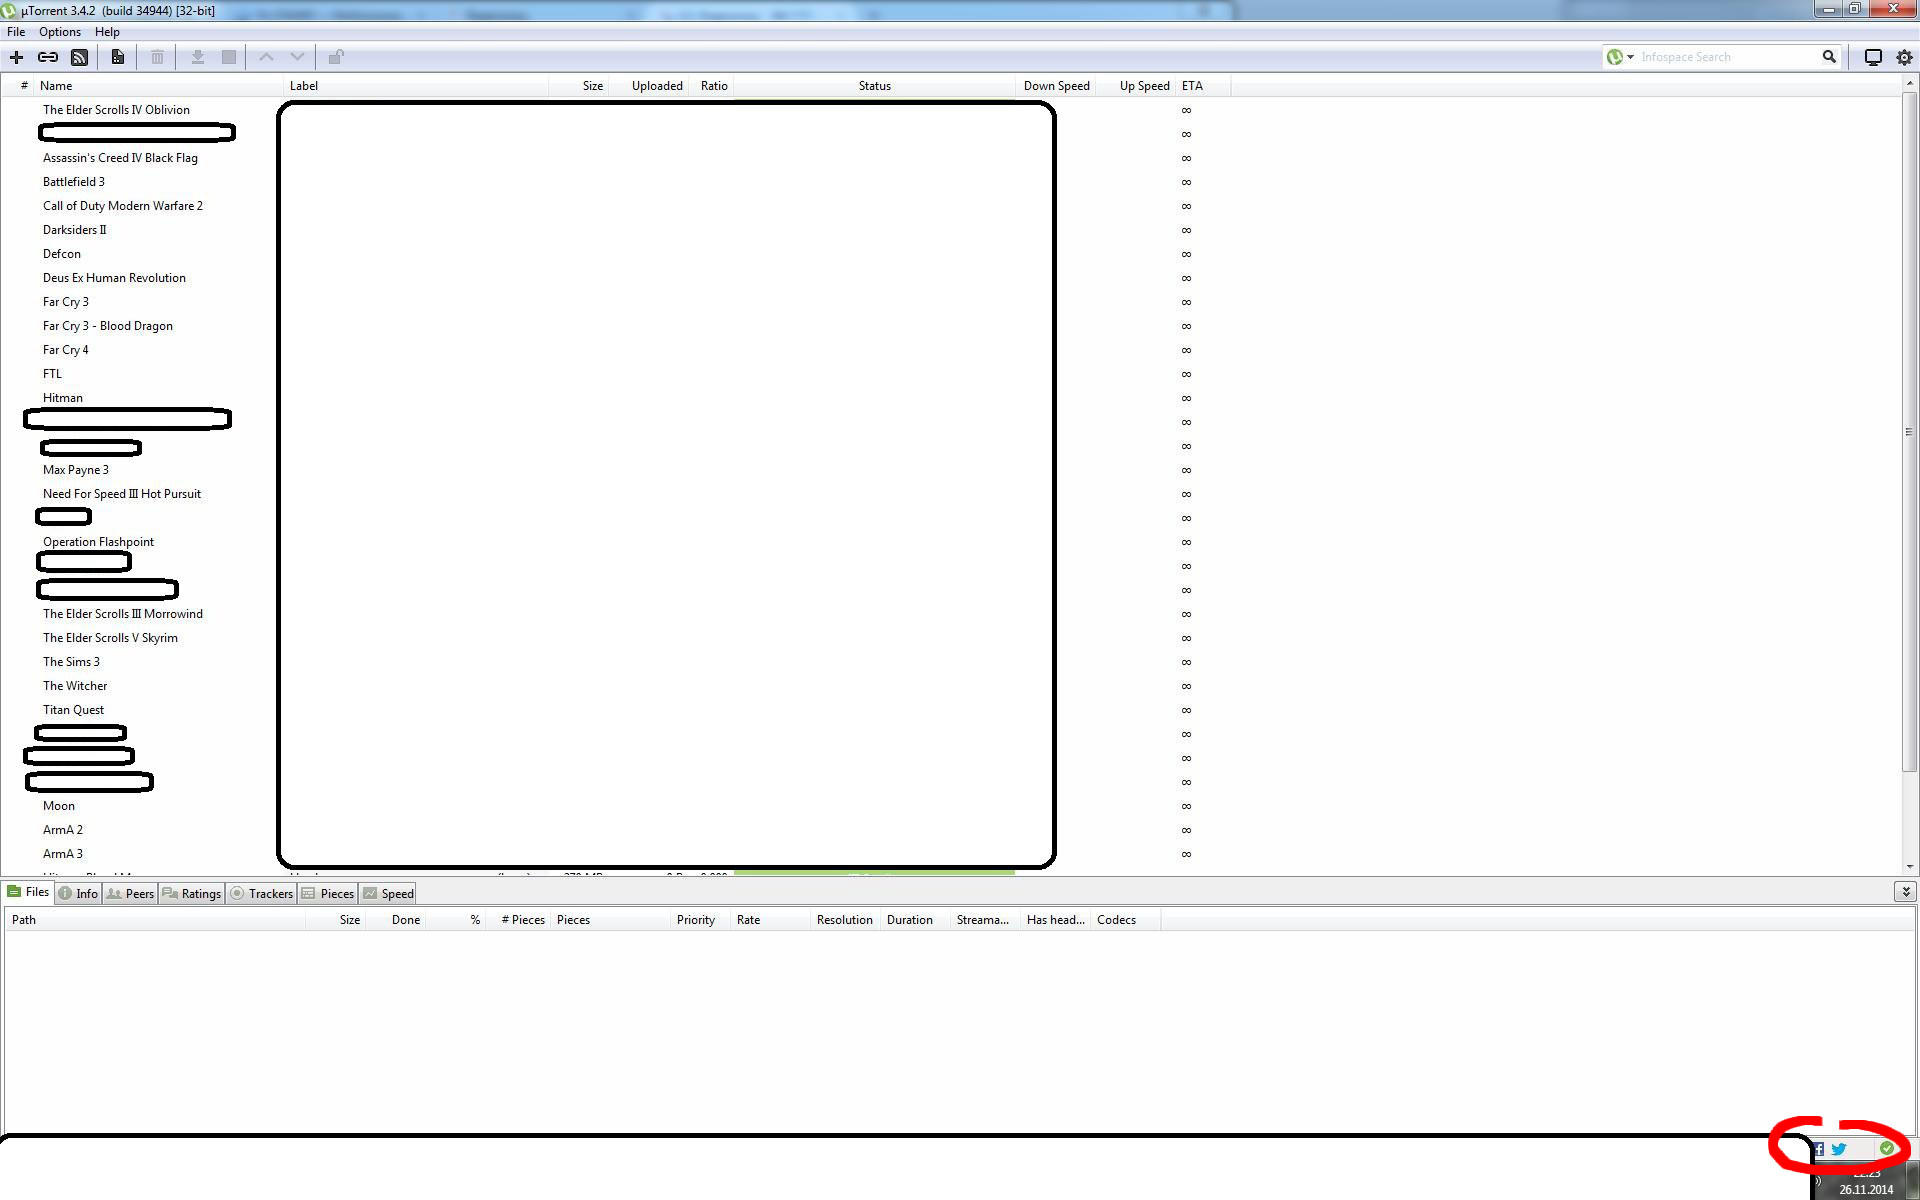This screenshot has width=1920, height=1200.
Task: Select Need For Speed III Hot Pursuit
Action: (x=121, y=494)
